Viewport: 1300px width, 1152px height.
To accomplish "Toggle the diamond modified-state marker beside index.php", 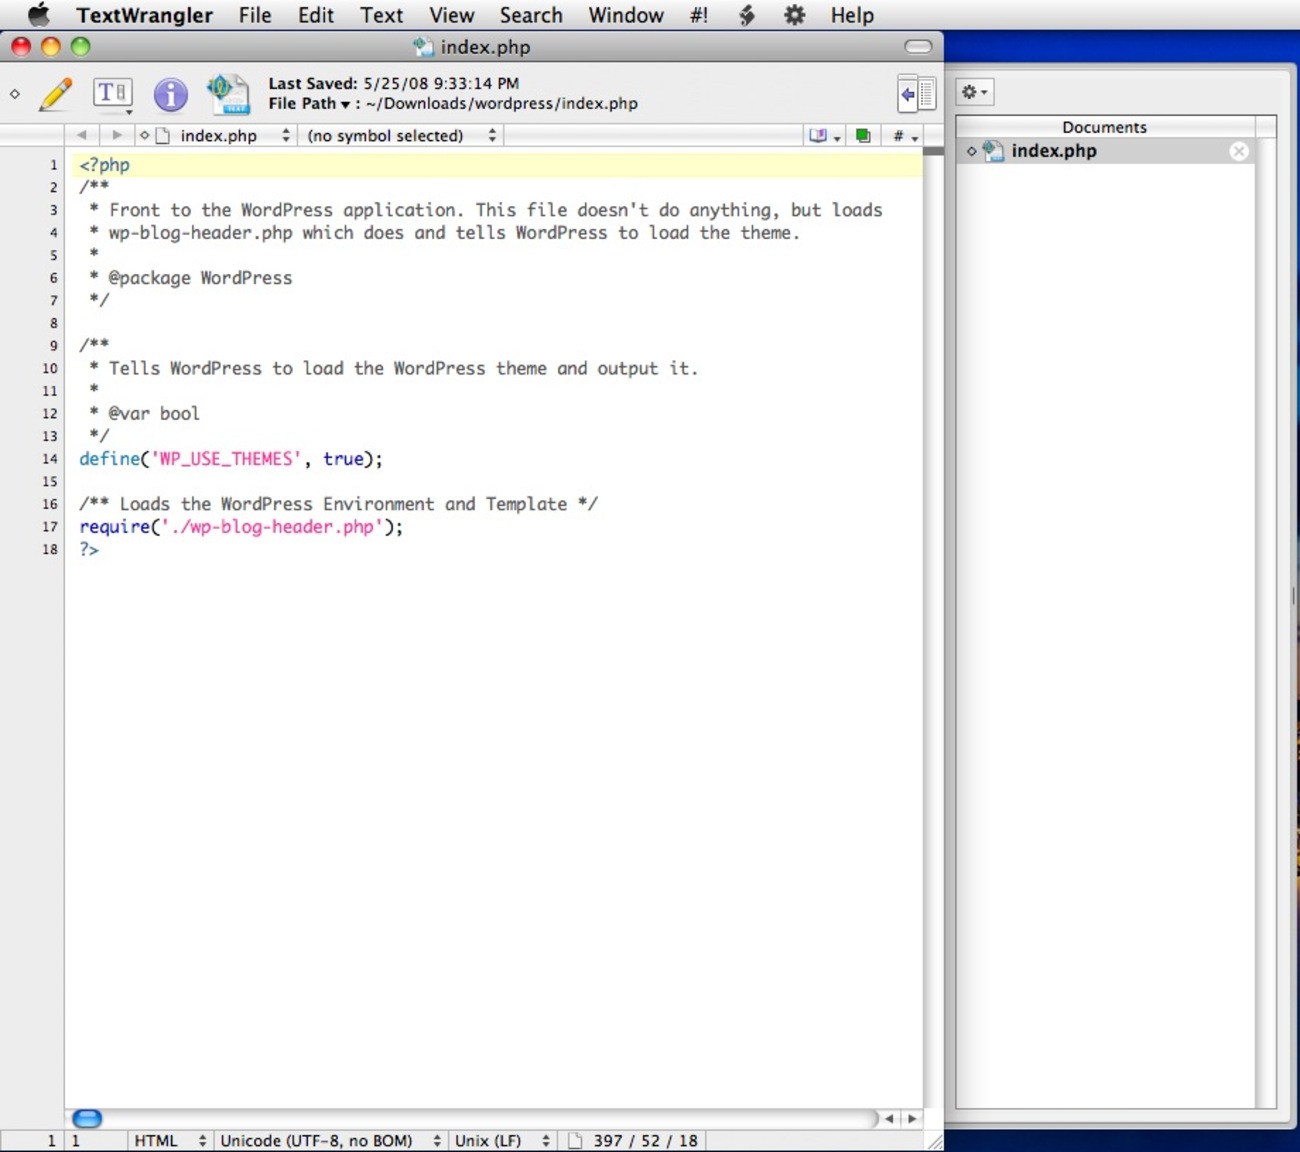I will point(970,151).
